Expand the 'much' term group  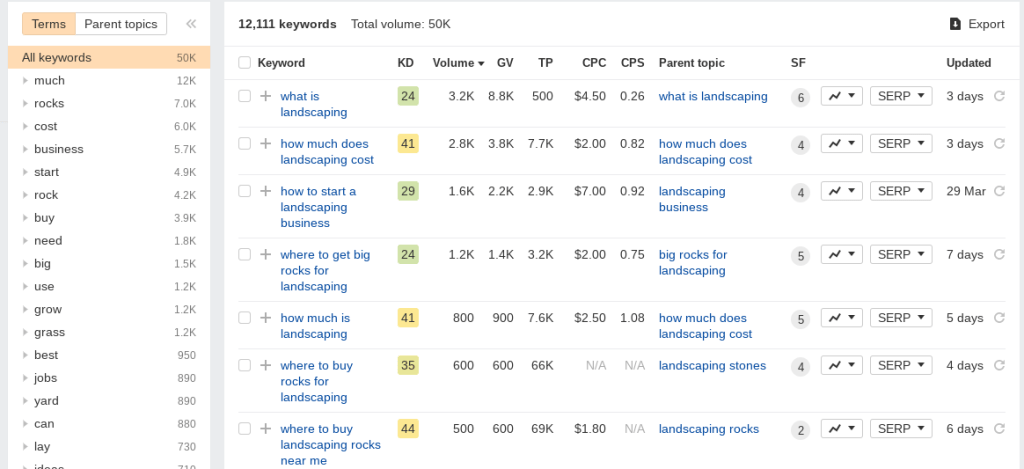coord(25,80)
